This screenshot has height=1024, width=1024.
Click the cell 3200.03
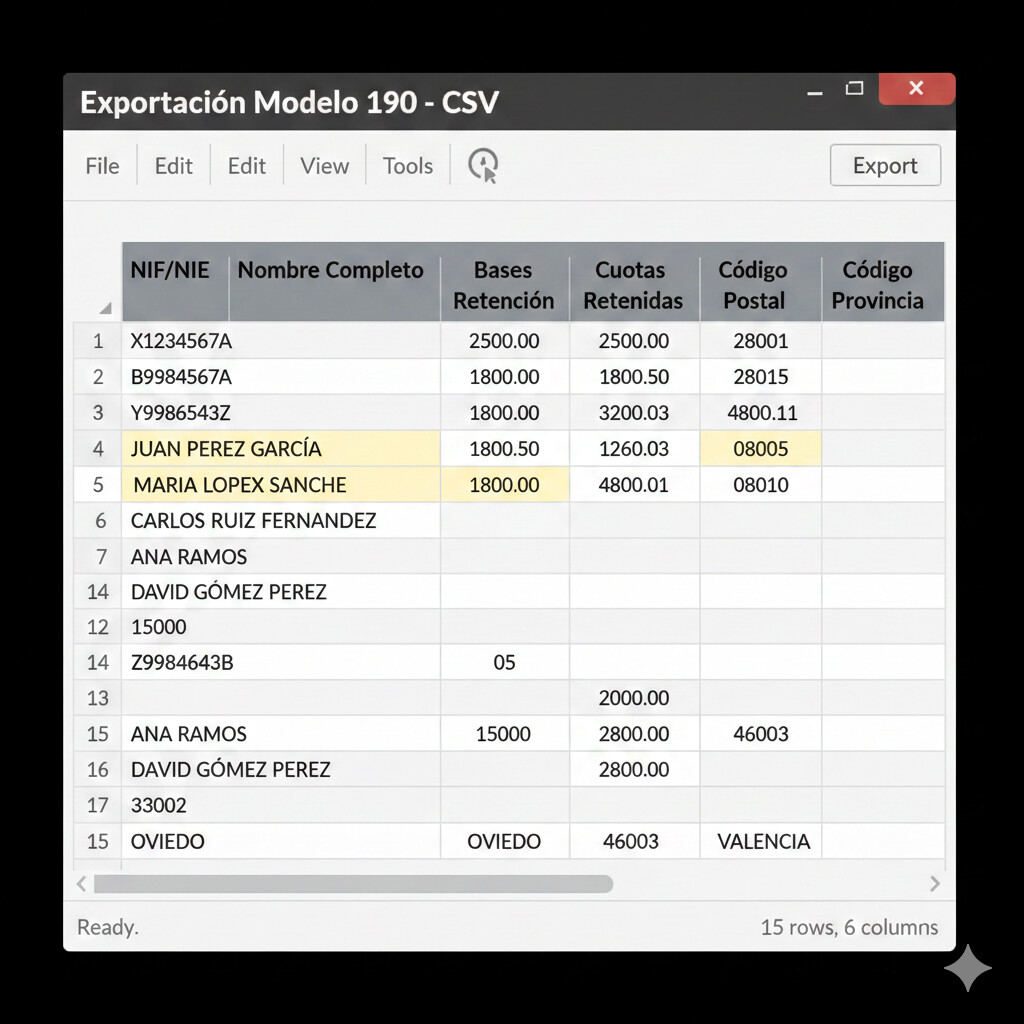pyautogui.click(x=633, y=413)
